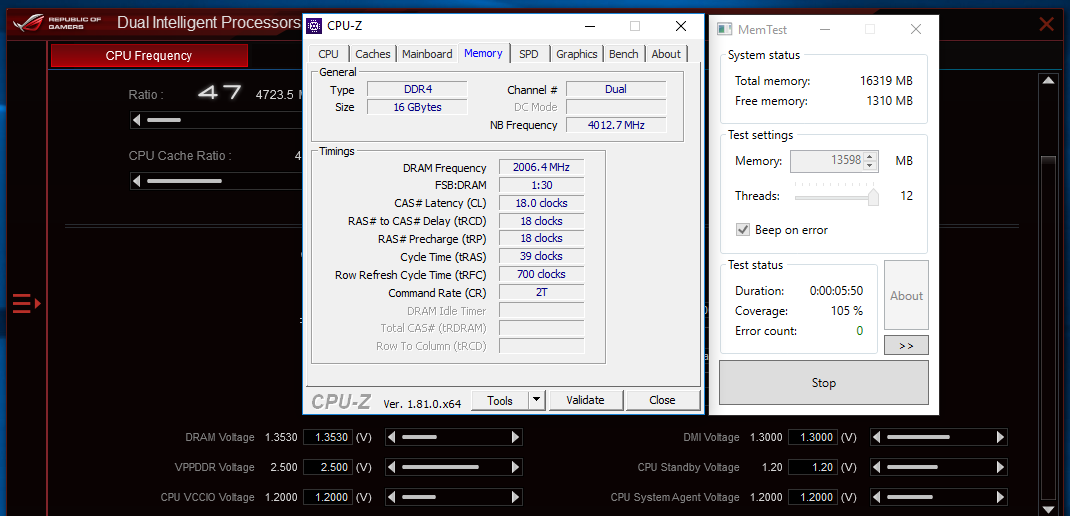
Task: Increase DRAM Voltage with right arrow
Action: pos(516,437)
